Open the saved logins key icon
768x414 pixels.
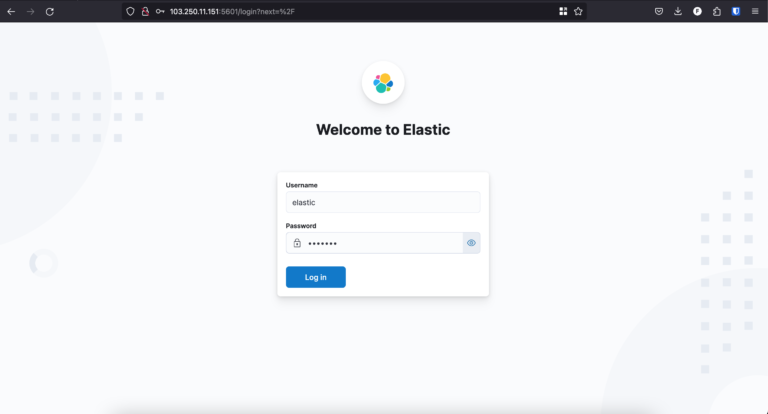[x=160, y=11]
